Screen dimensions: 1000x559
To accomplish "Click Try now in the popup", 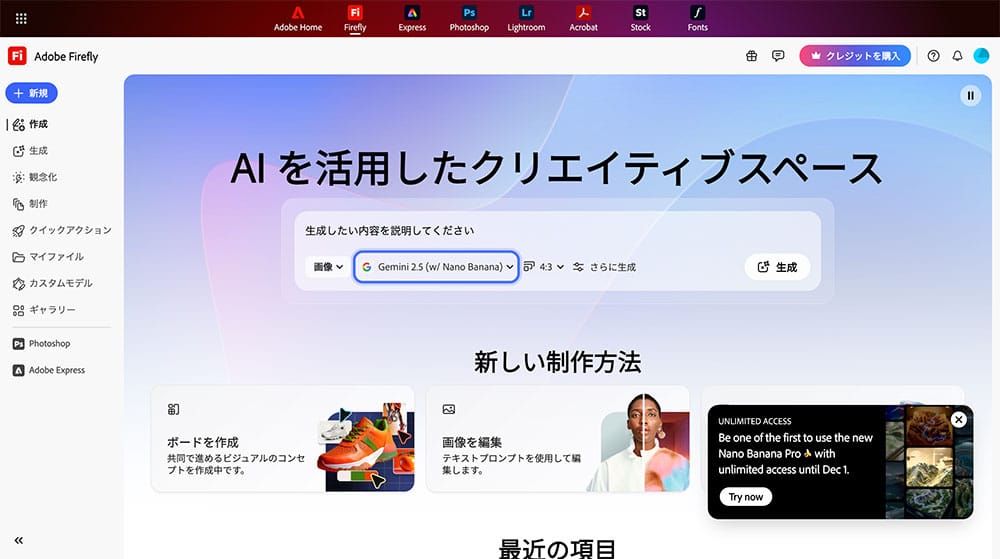I will [x=746, y=497].
